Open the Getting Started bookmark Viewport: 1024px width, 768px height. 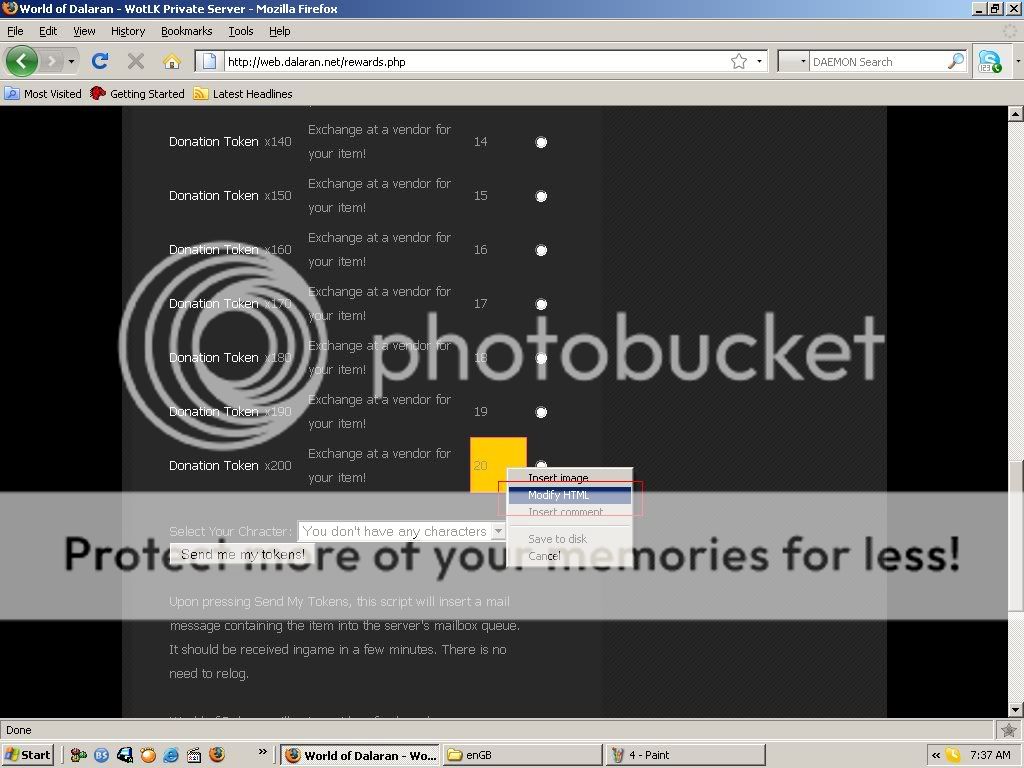138,93
